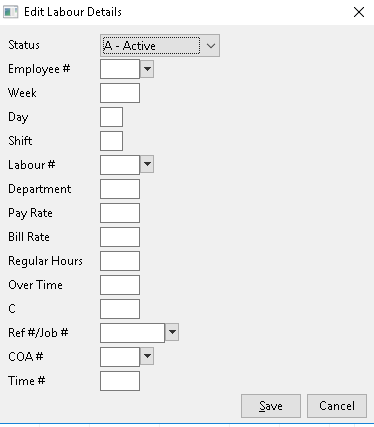Click the Cancel button

click(x=337, y=406)
